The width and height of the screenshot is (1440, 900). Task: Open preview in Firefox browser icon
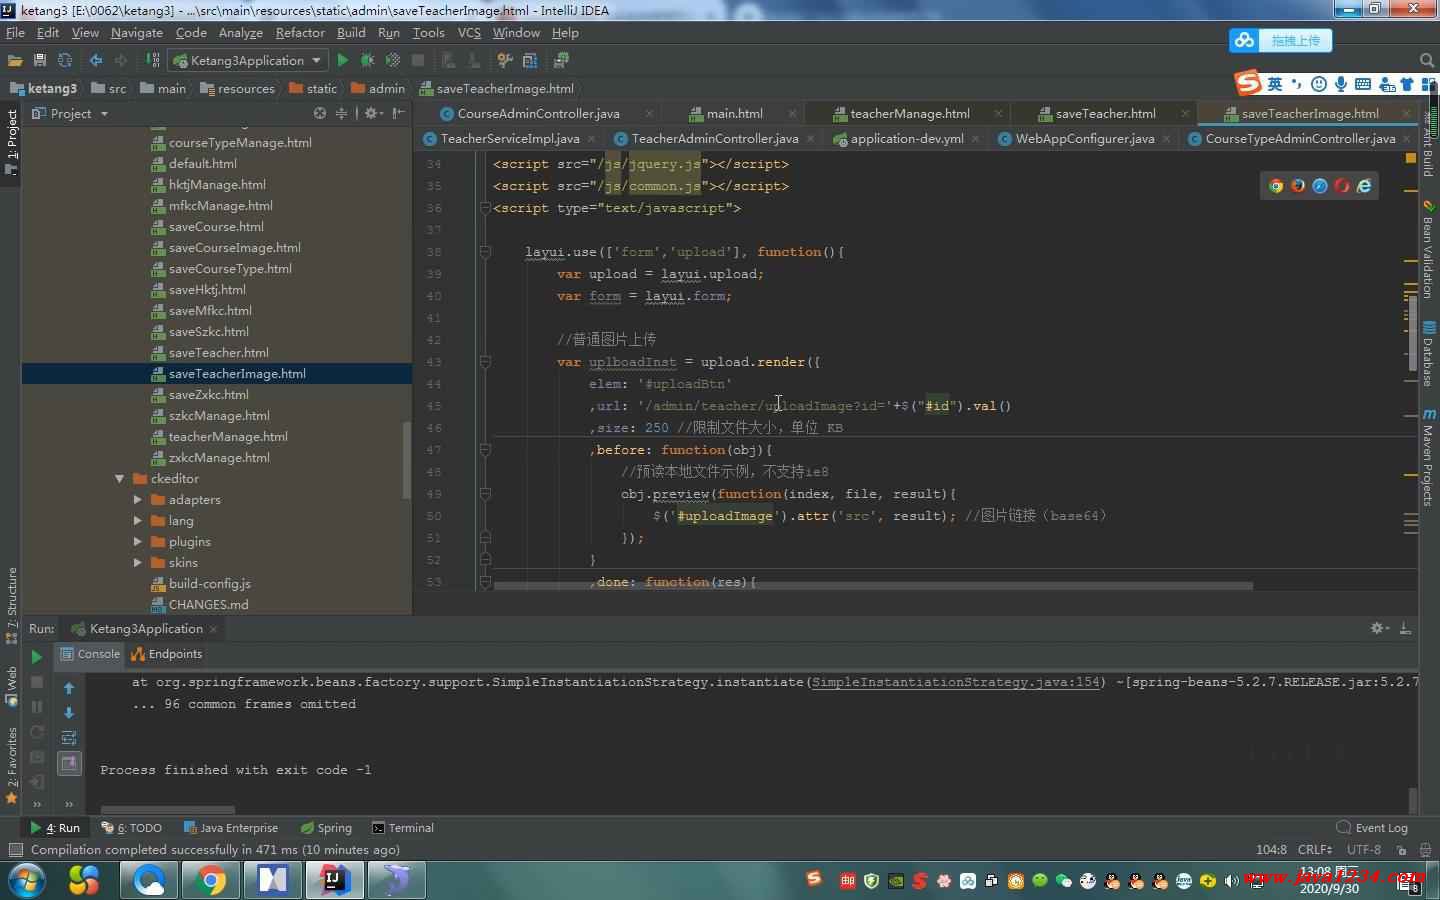1298,186
